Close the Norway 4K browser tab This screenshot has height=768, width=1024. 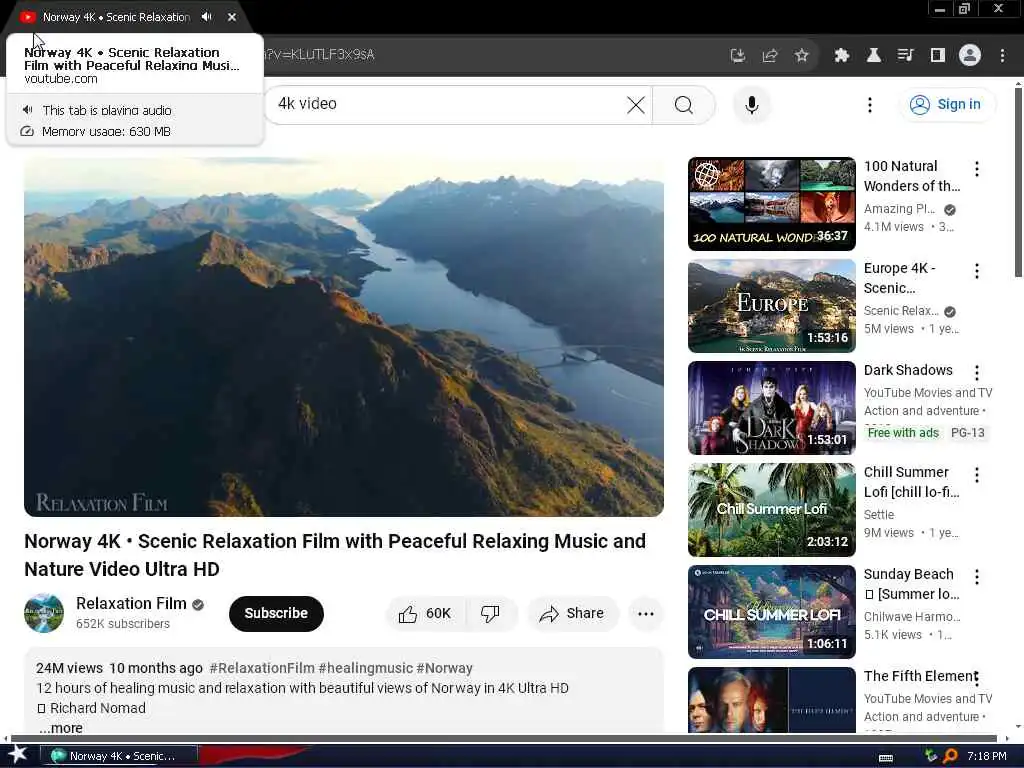(232, 17)
